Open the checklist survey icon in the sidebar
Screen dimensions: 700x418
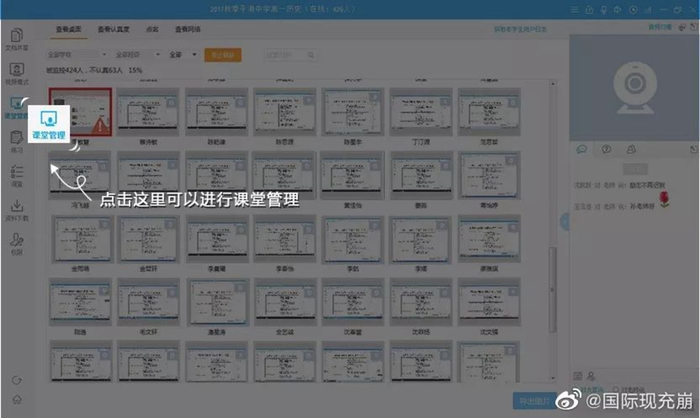[x=17, y=176]
